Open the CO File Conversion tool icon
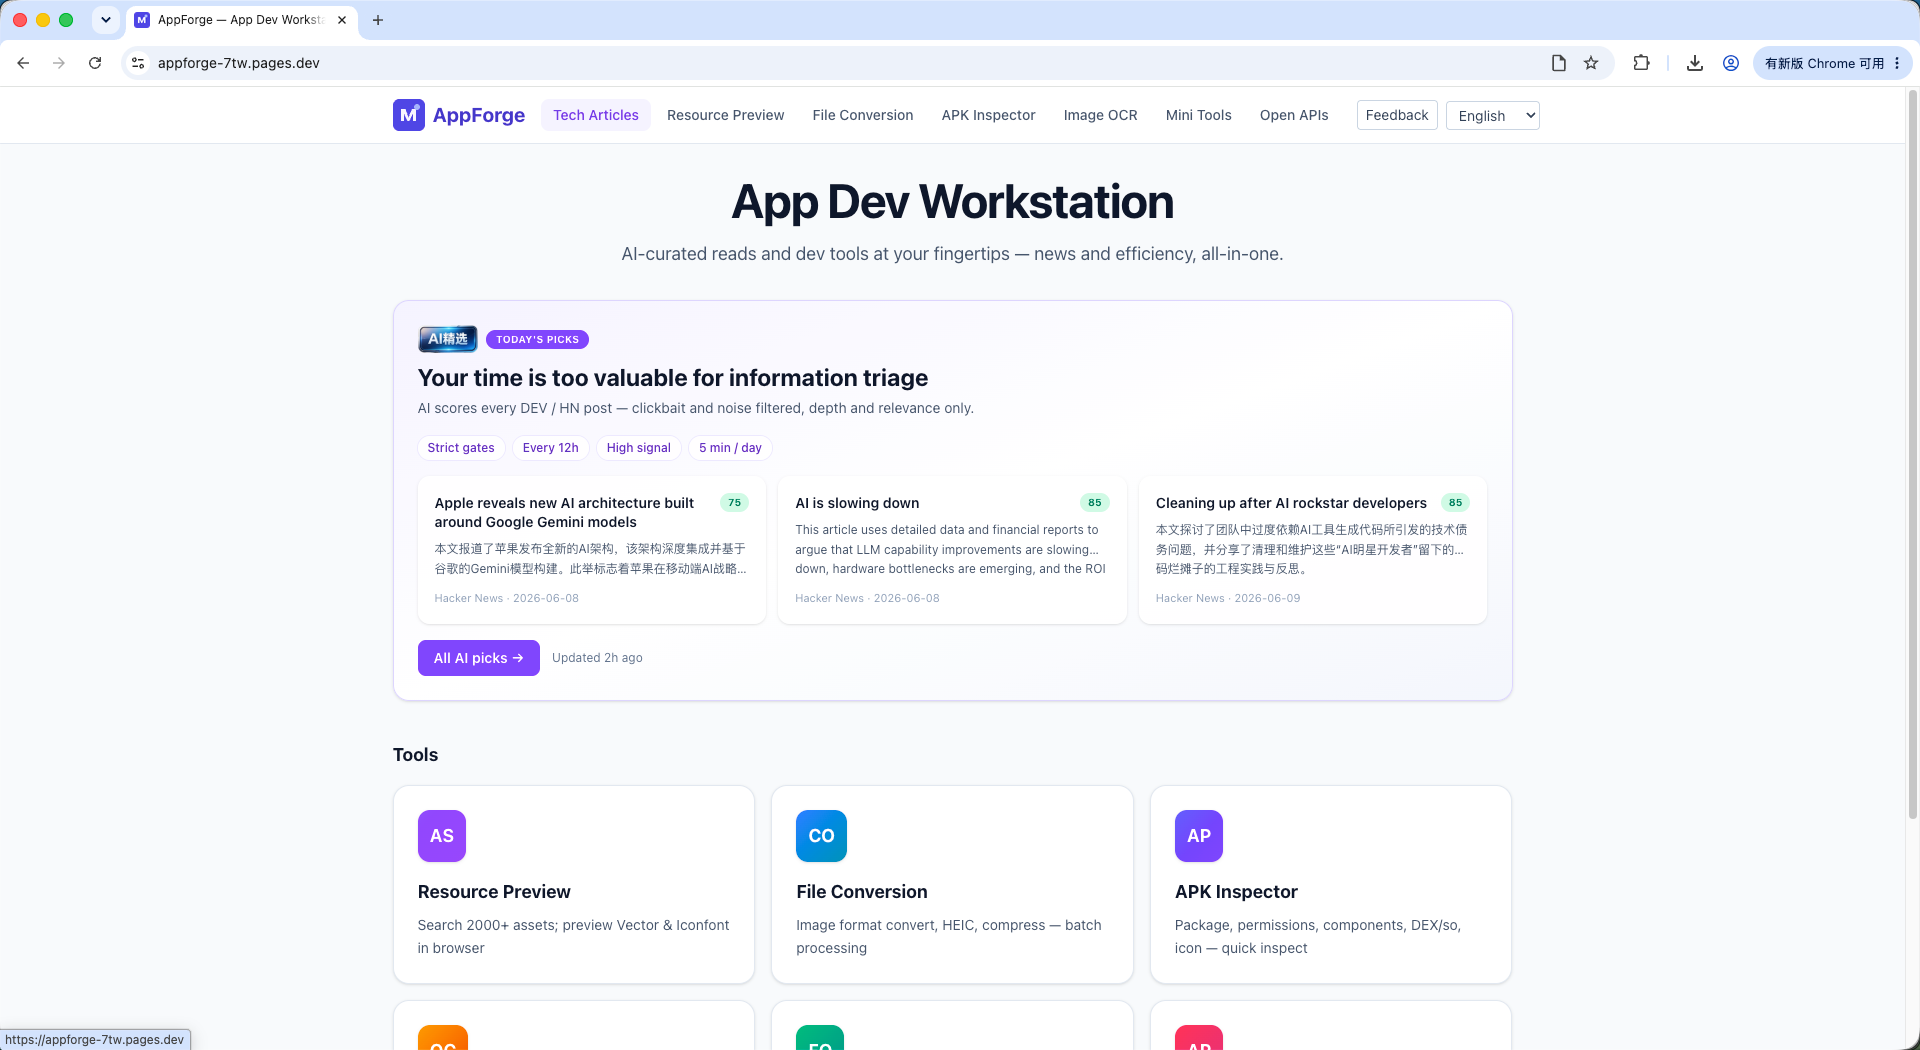This screenshot has height=1050, width=1920. (821, 836)
